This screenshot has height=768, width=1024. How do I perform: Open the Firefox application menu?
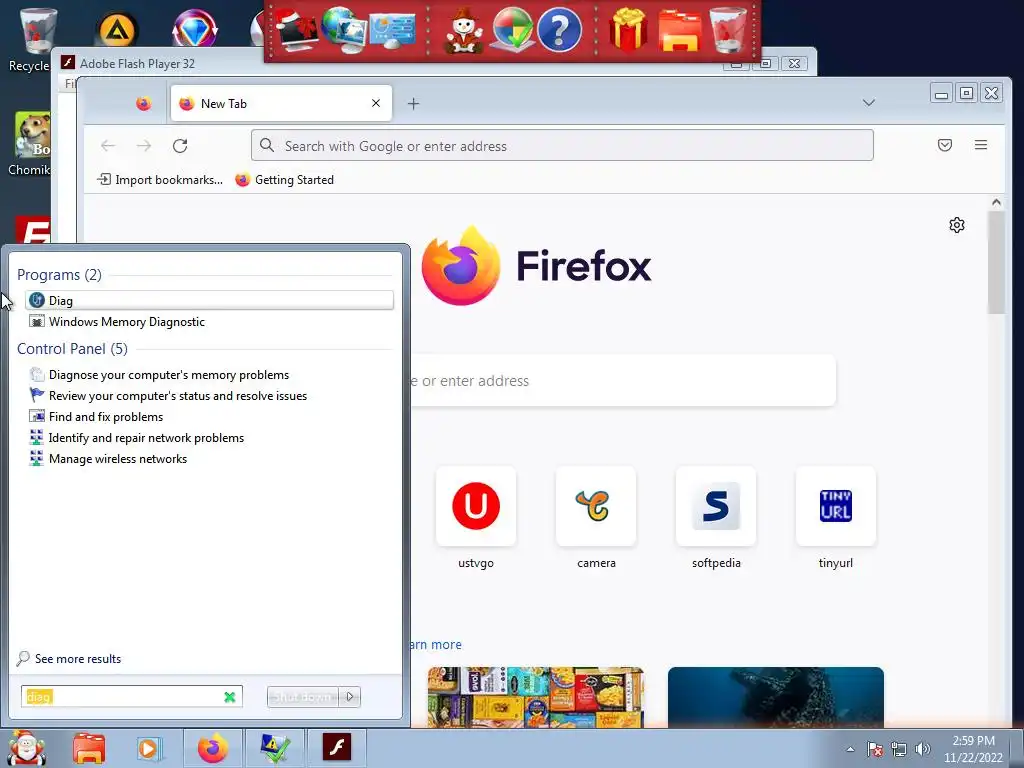981,145
